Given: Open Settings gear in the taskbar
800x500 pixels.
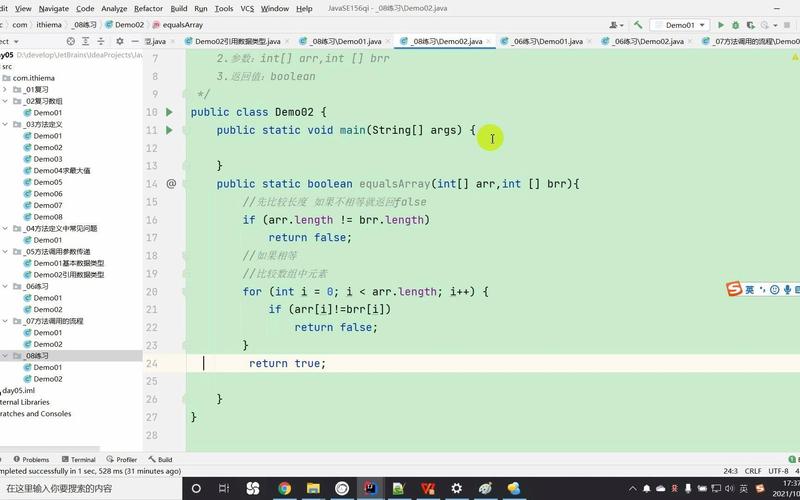Looking at the screenshot, I should coord(456,488).
